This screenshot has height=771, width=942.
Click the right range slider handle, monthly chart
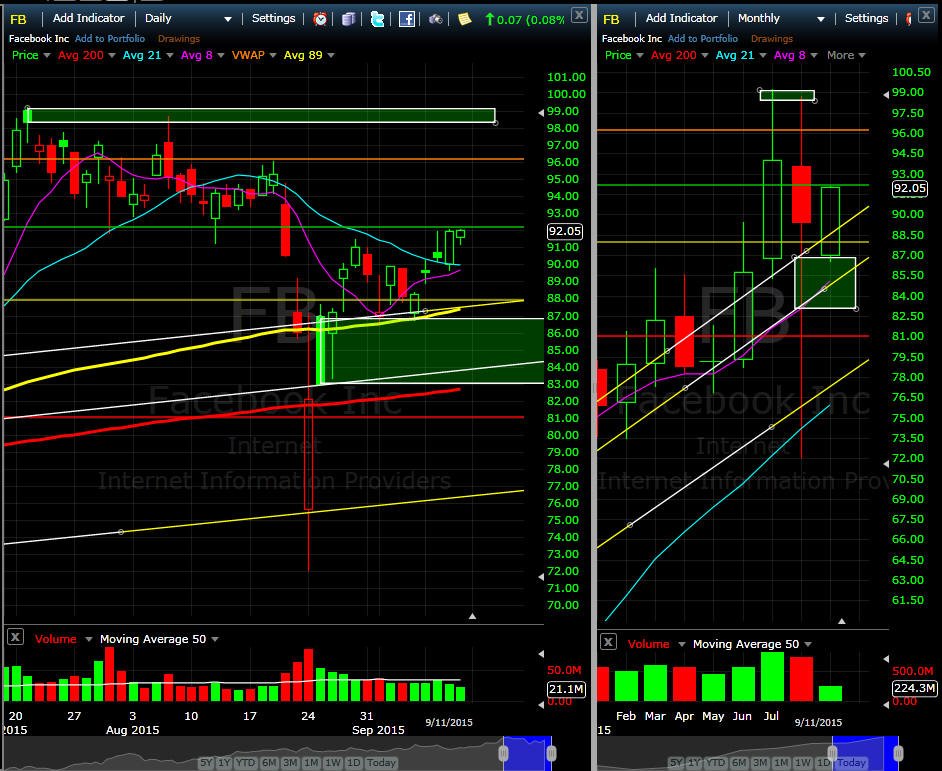[898, 753]
